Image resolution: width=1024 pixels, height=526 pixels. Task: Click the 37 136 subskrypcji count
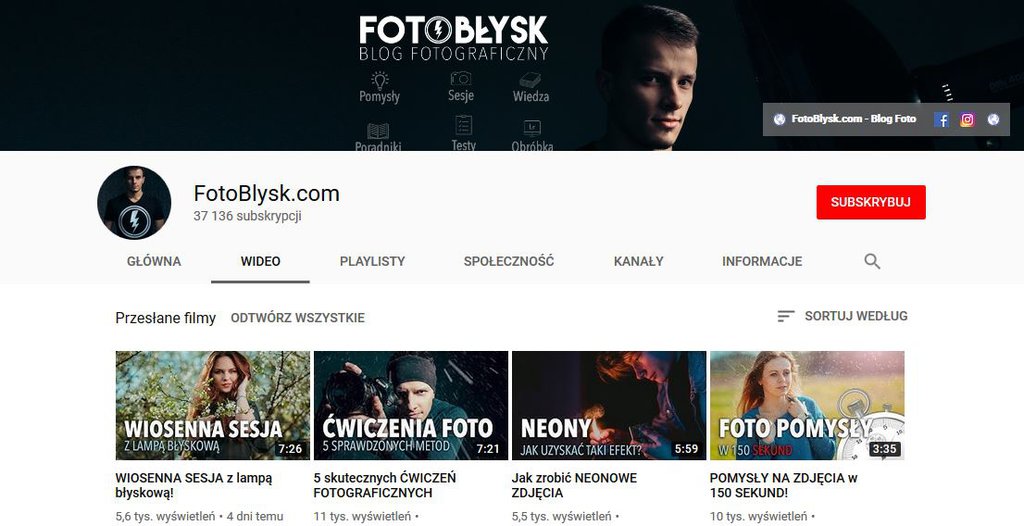(248, 216)
